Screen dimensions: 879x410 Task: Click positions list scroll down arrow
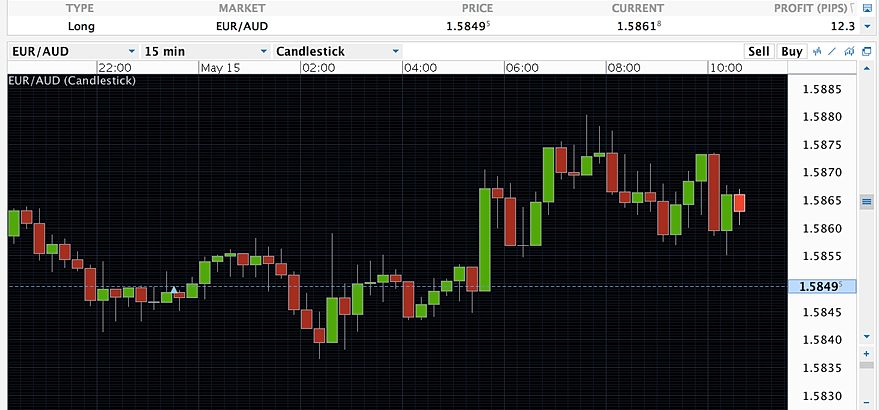coord(867,26)
